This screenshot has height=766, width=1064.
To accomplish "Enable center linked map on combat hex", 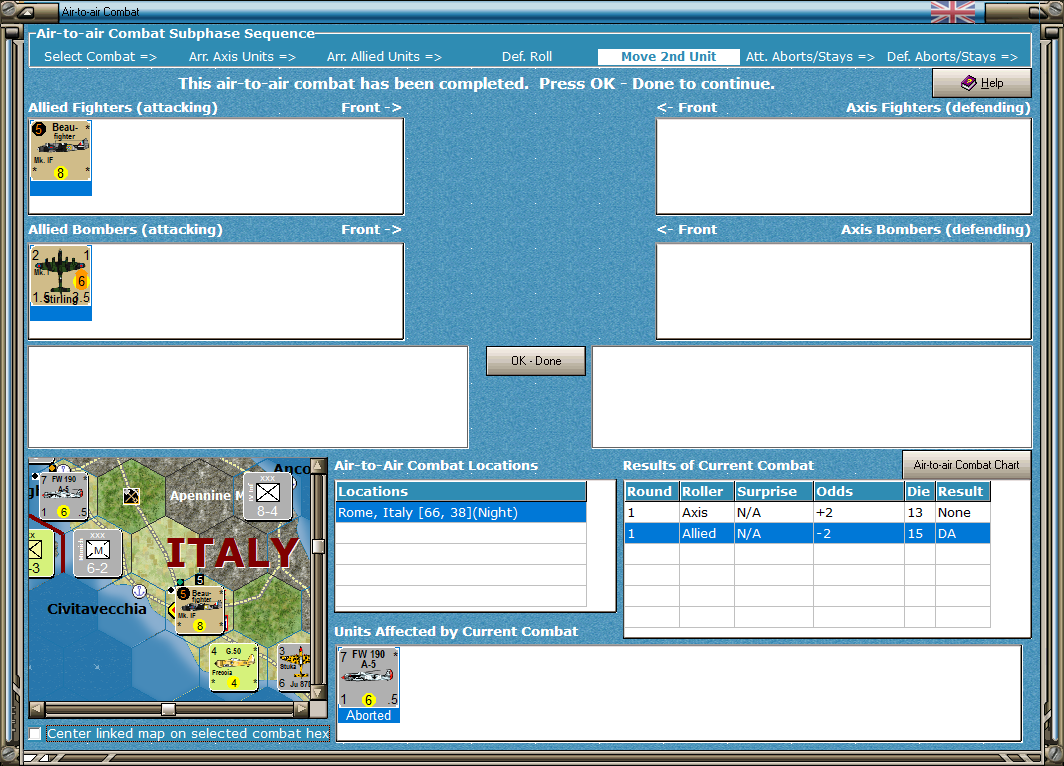I will (x=35, y=733).
